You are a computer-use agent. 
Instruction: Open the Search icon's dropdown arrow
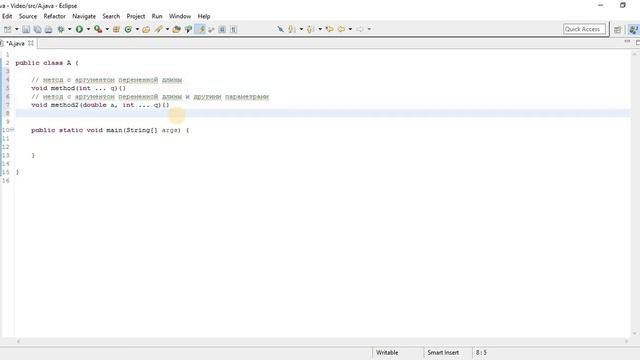click(x=167, y=29)
